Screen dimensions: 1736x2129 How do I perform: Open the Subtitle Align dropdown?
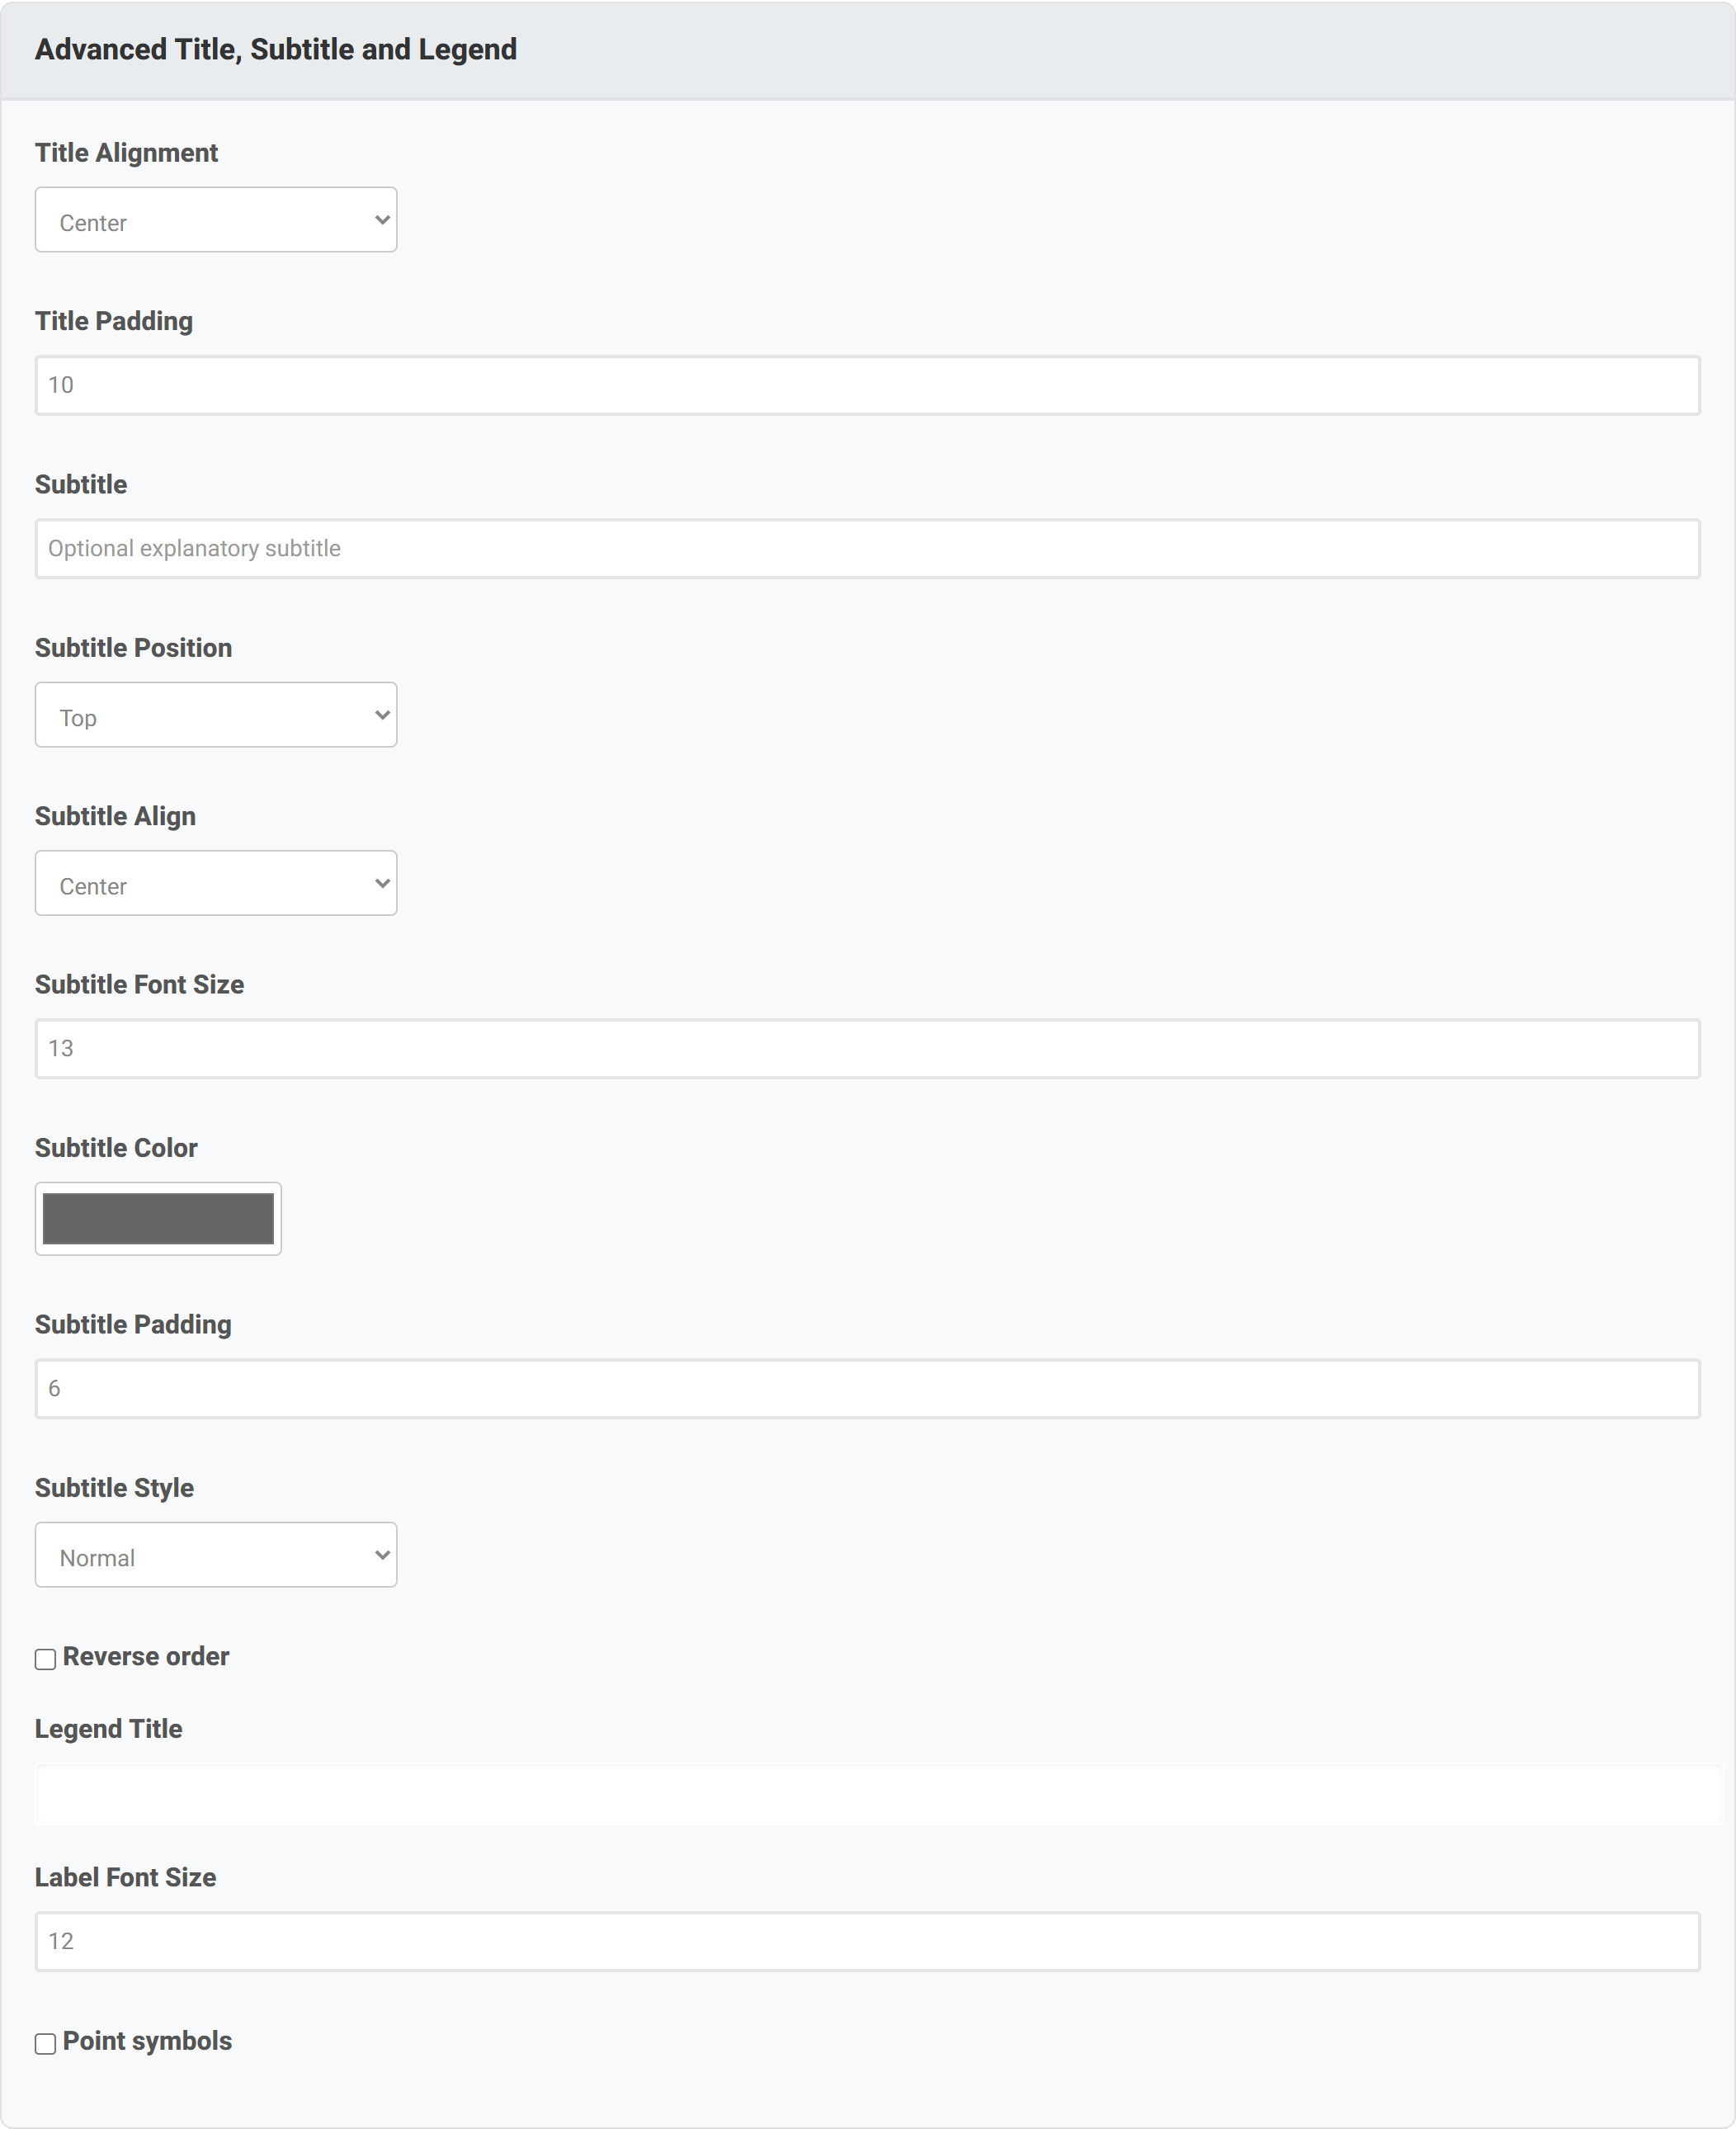click(216, 883)
